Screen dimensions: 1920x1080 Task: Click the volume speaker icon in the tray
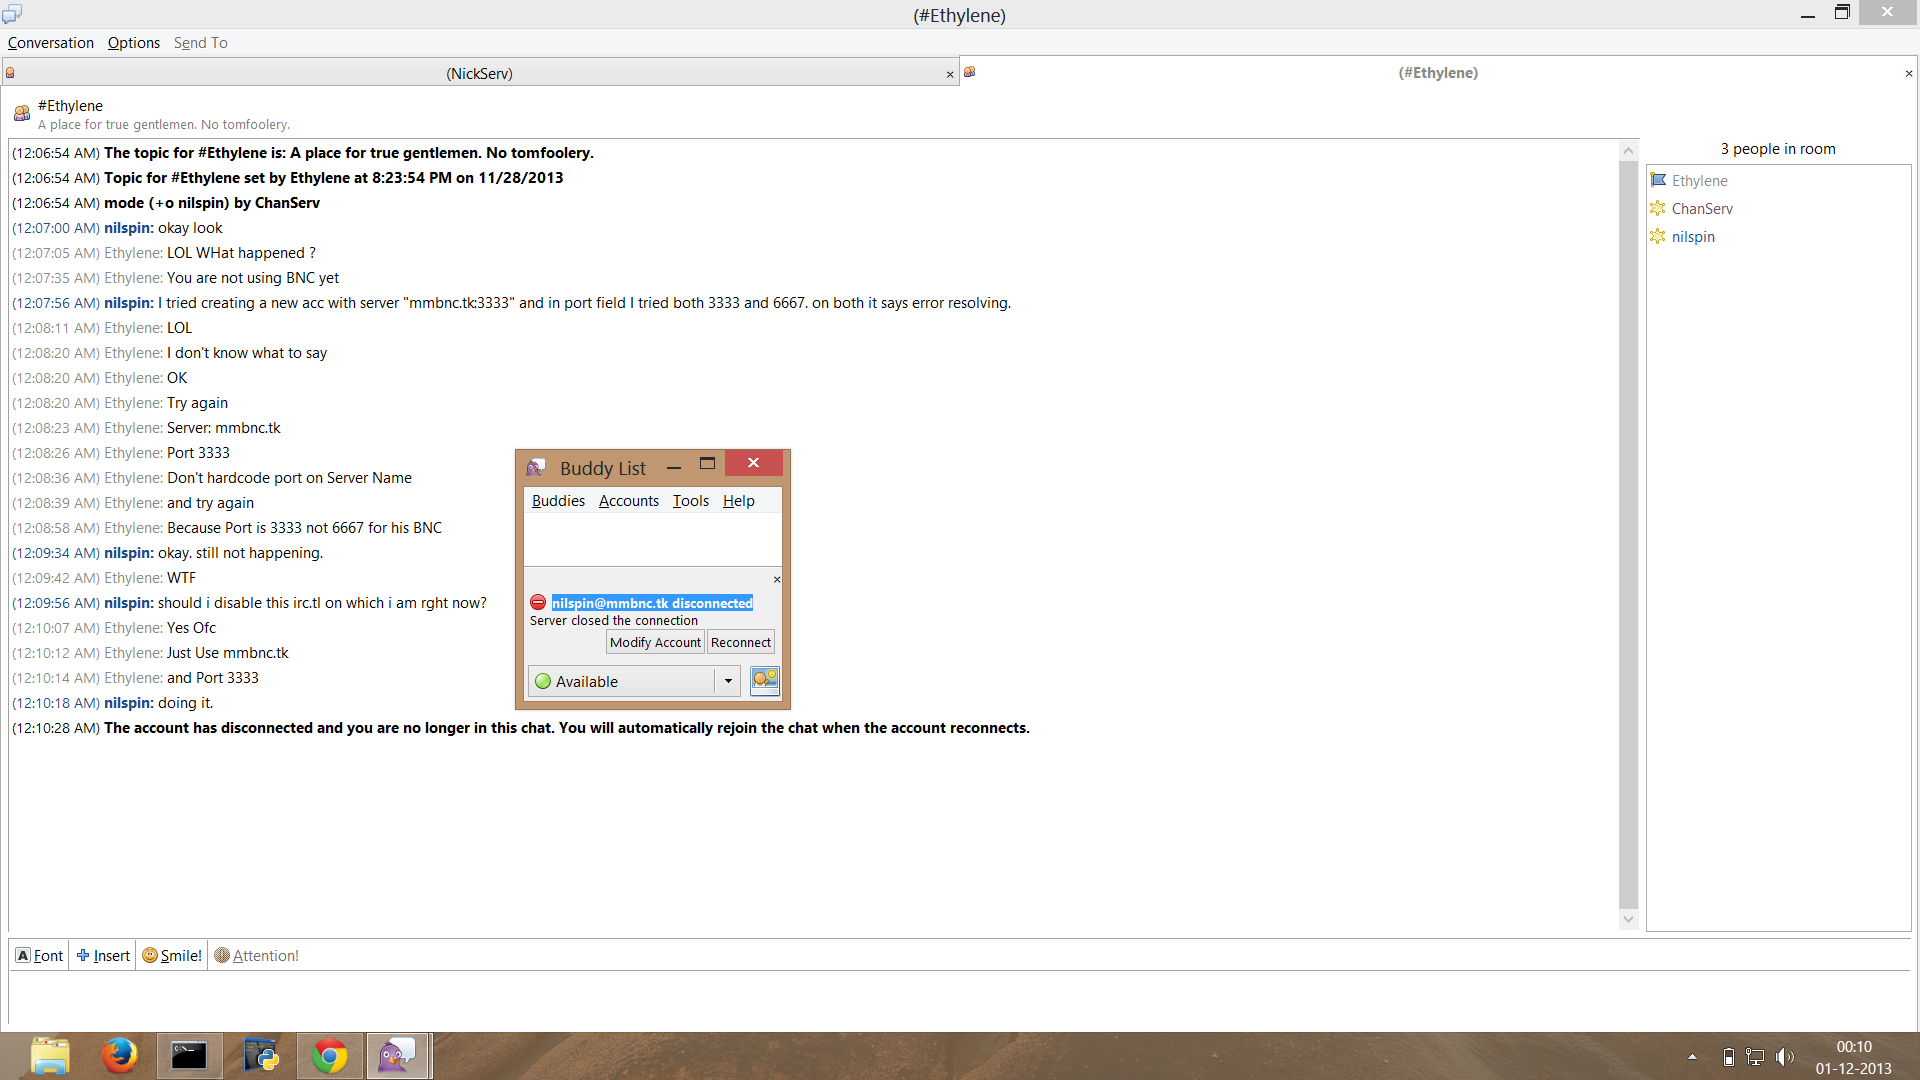[1785, 1057]
